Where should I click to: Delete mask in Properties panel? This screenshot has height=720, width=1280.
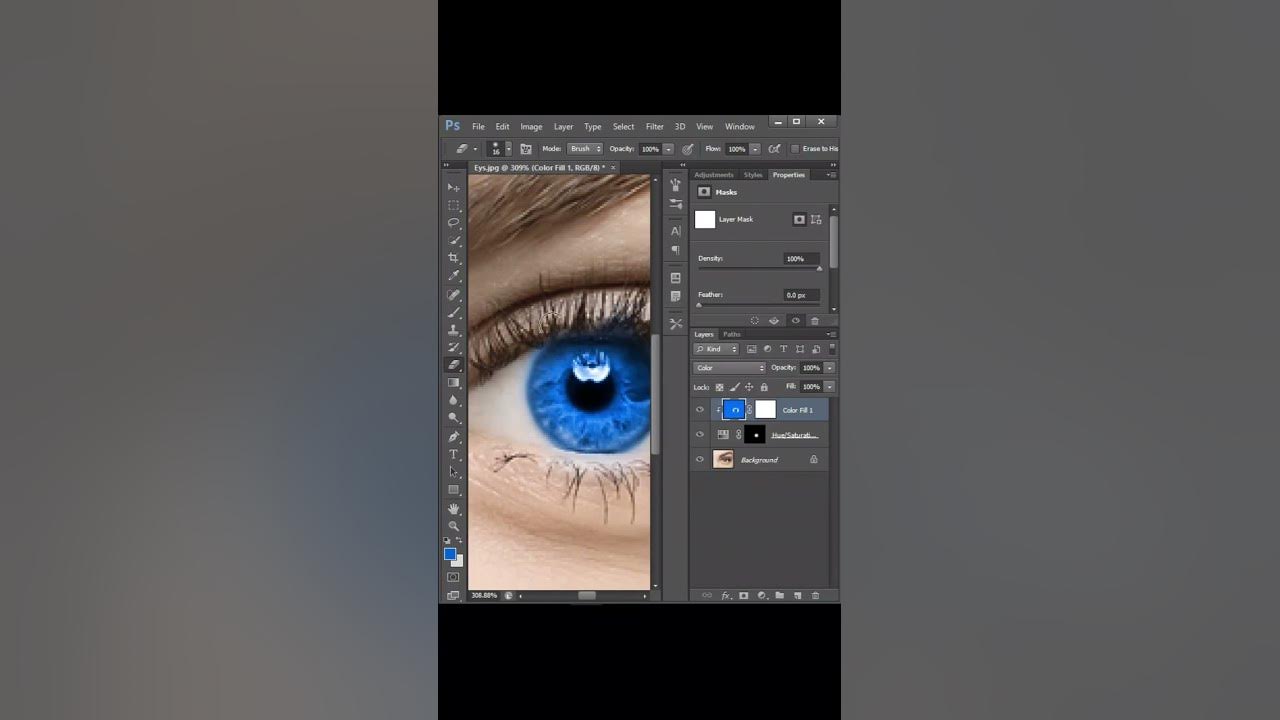click(814, 321)
